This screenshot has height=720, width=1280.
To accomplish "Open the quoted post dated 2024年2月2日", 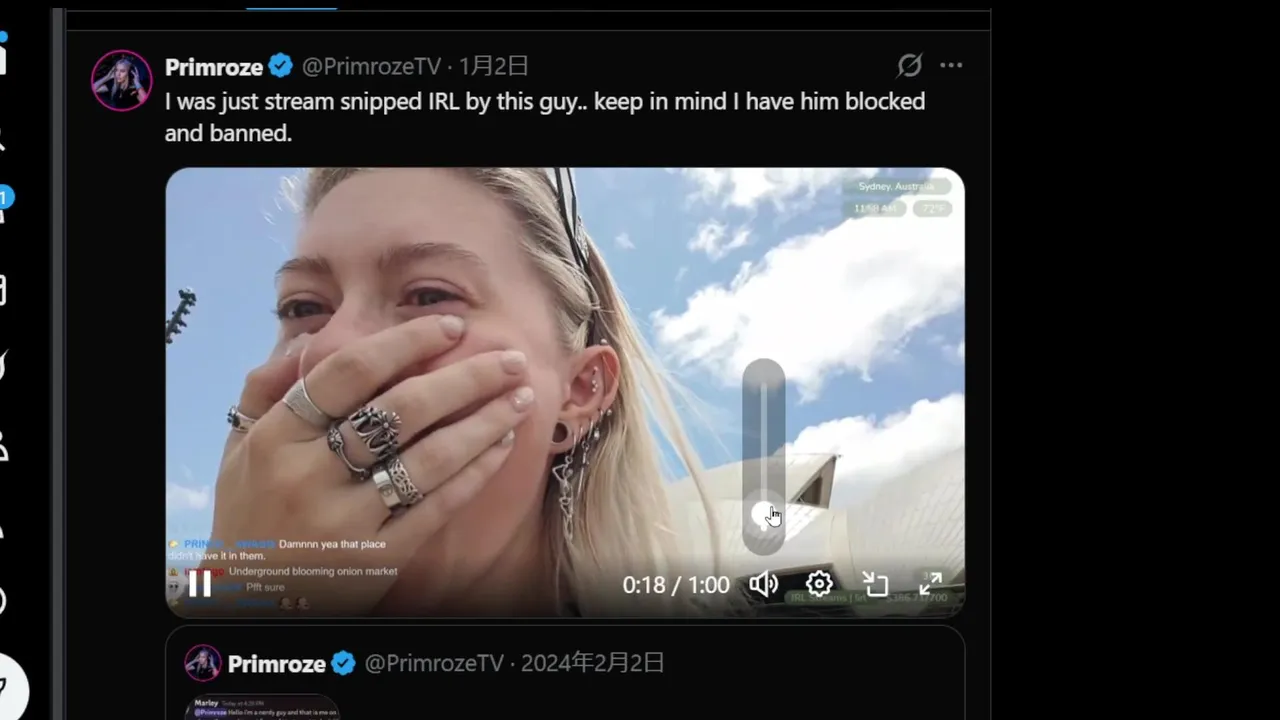I will click(x=593, y=663).
